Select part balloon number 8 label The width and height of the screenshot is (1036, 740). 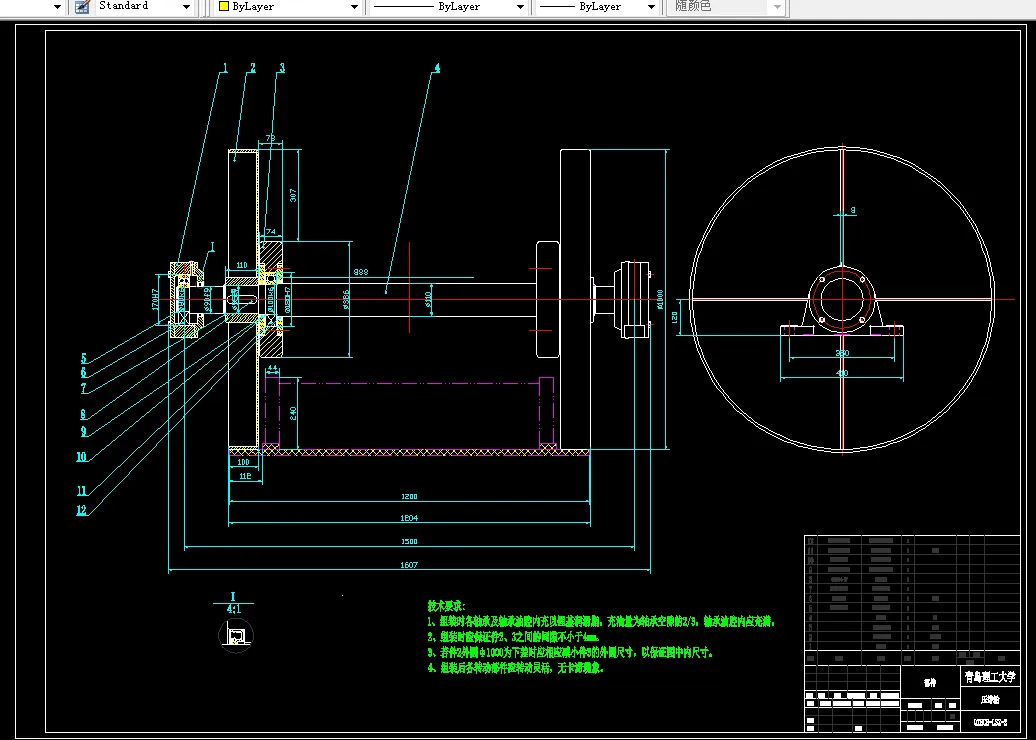pos(83,414)
